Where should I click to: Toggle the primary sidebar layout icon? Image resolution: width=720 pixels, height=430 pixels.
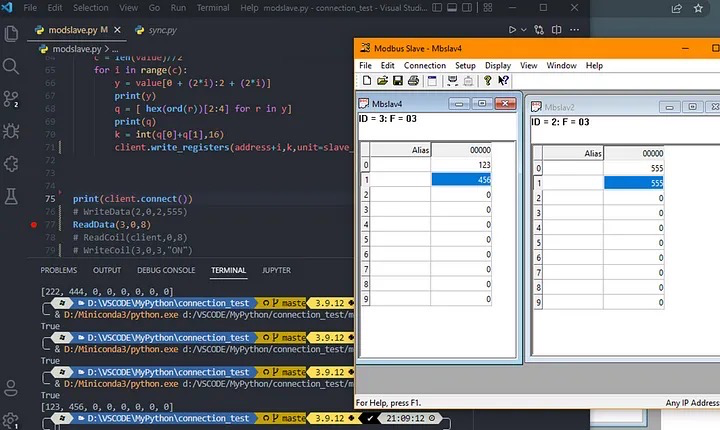click(438, 7)
